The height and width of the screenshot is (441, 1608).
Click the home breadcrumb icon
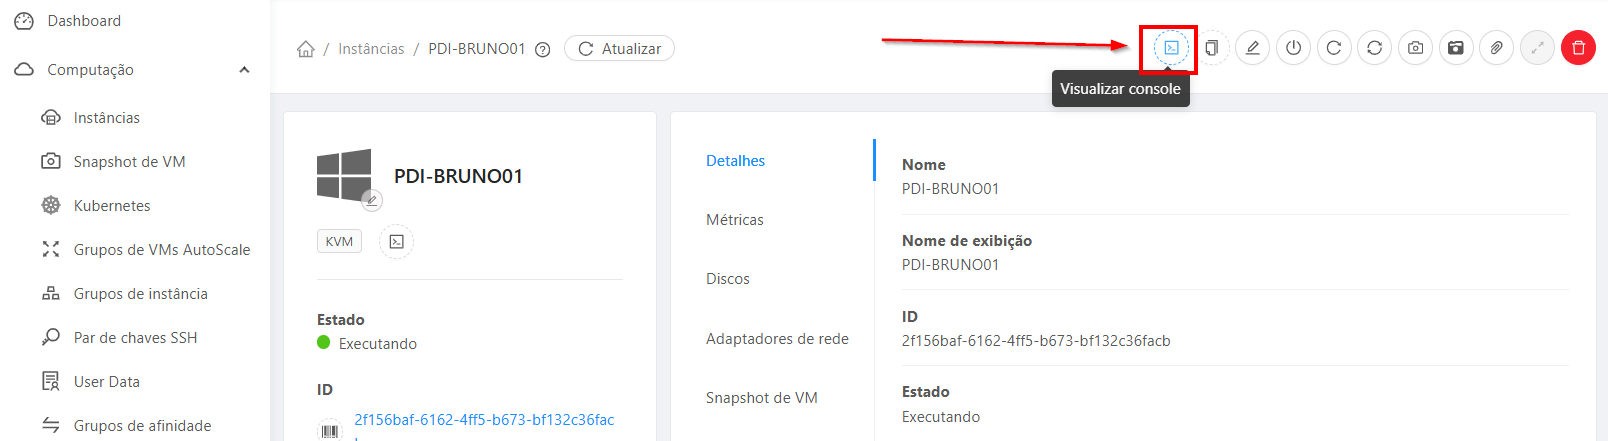tap(306, 49)
